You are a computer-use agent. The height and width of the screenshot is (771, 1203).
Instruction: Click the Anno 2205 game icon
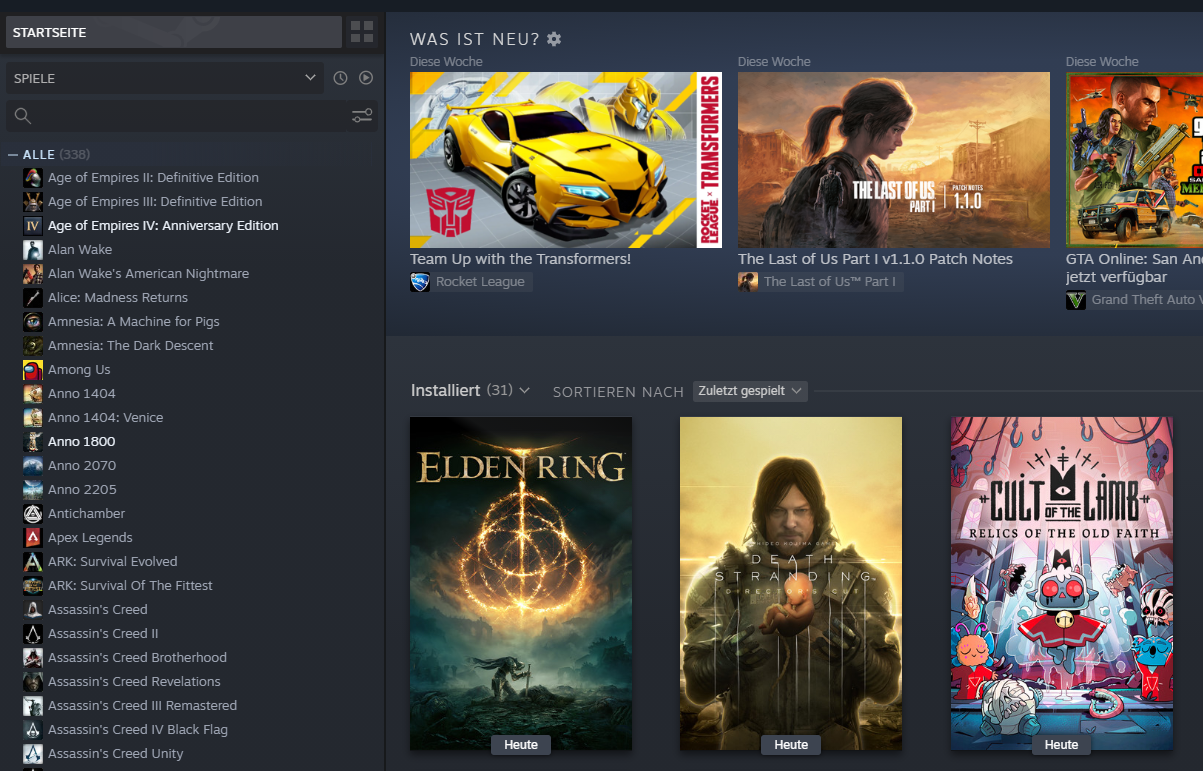click(33, 490)
